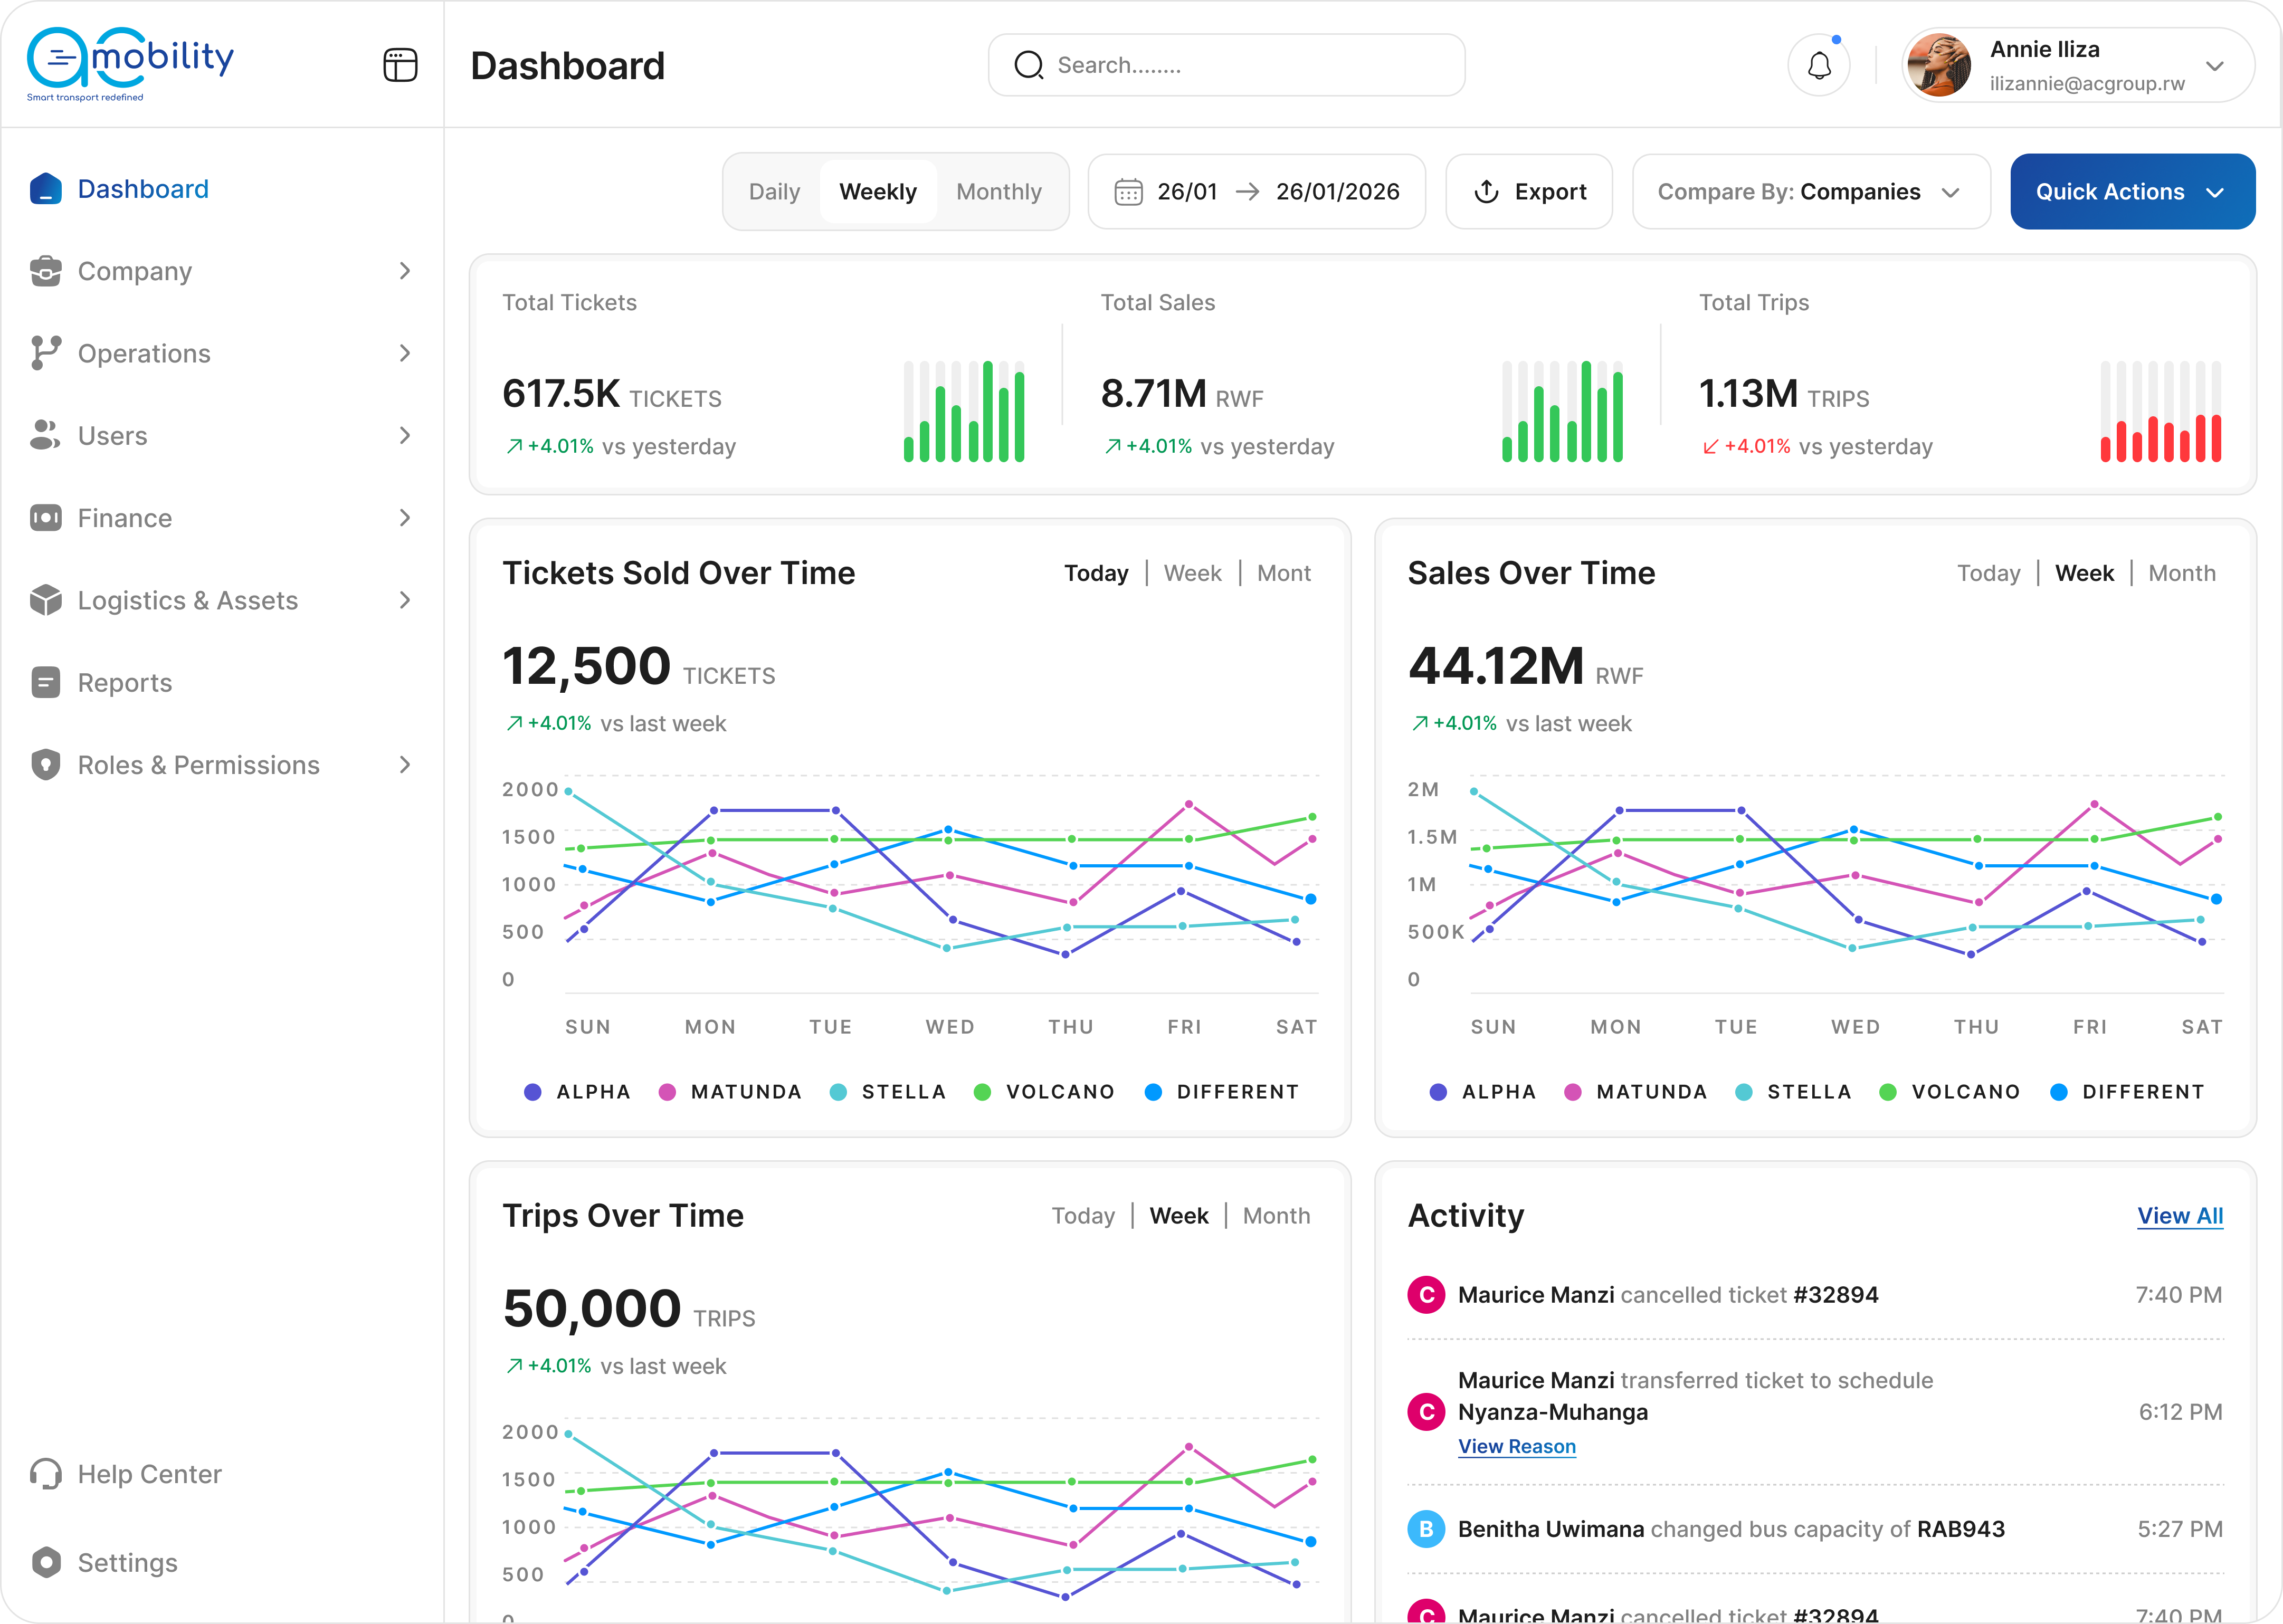
Task: Expand the Roles & Permissions chevron
Action: (405, 765)
